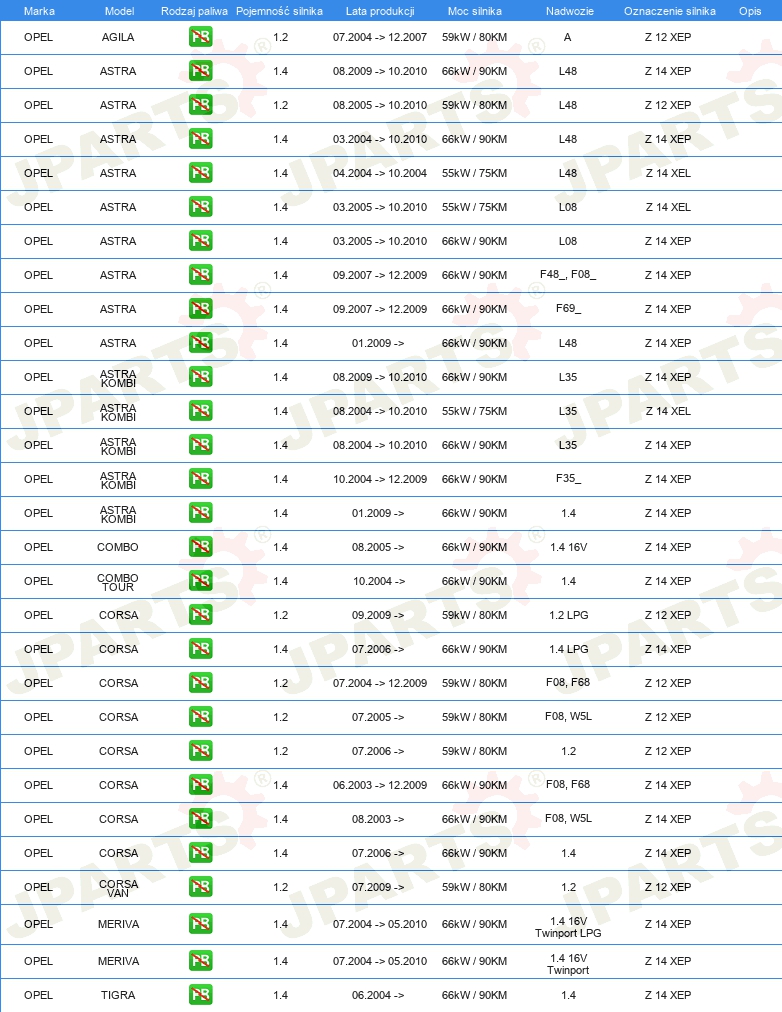This screenshot has width=782, height=1012.
Task: Click the fuel icon in the CORSA 1.4 LPG row
Action: 201,649
